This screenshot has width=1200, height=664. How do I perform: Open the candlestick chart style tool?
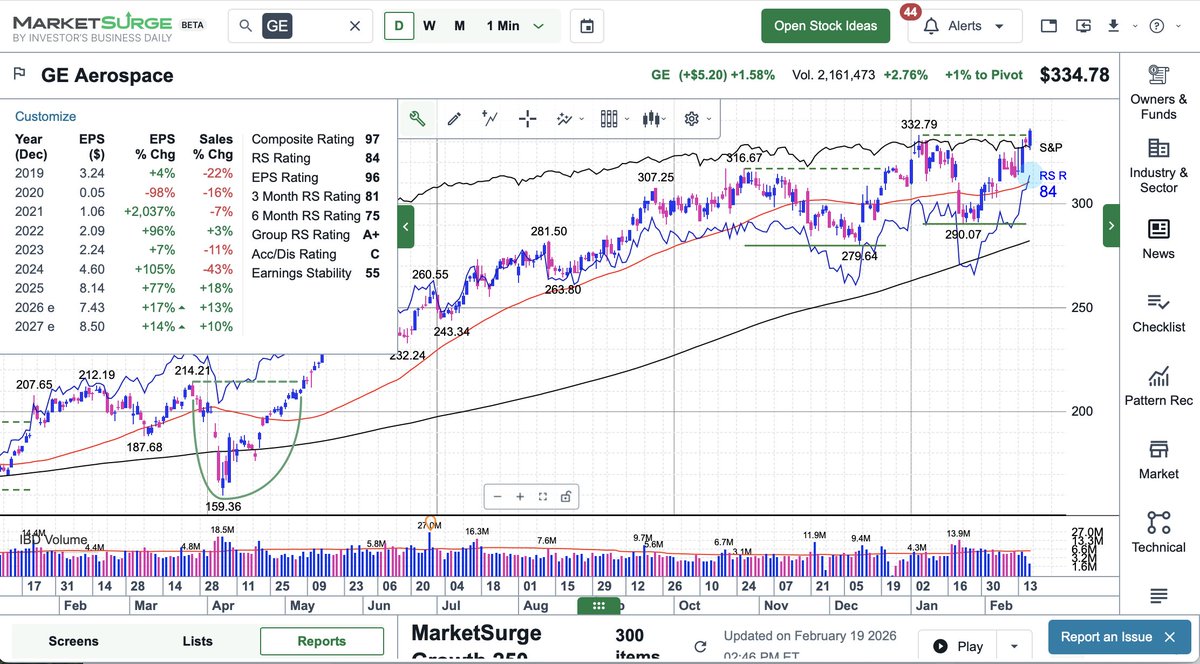pyautogui.click(x=652, y=119)
